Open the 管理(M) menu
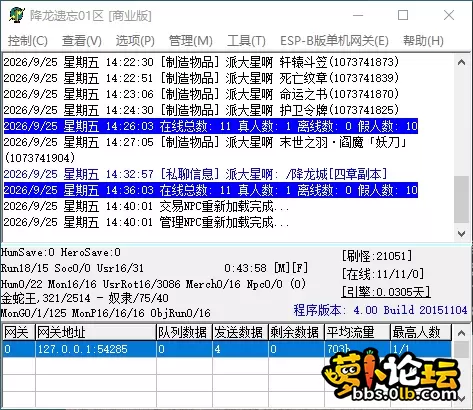Image resolution: width=473 pixels, height=410 pixels. coord(191,41)
